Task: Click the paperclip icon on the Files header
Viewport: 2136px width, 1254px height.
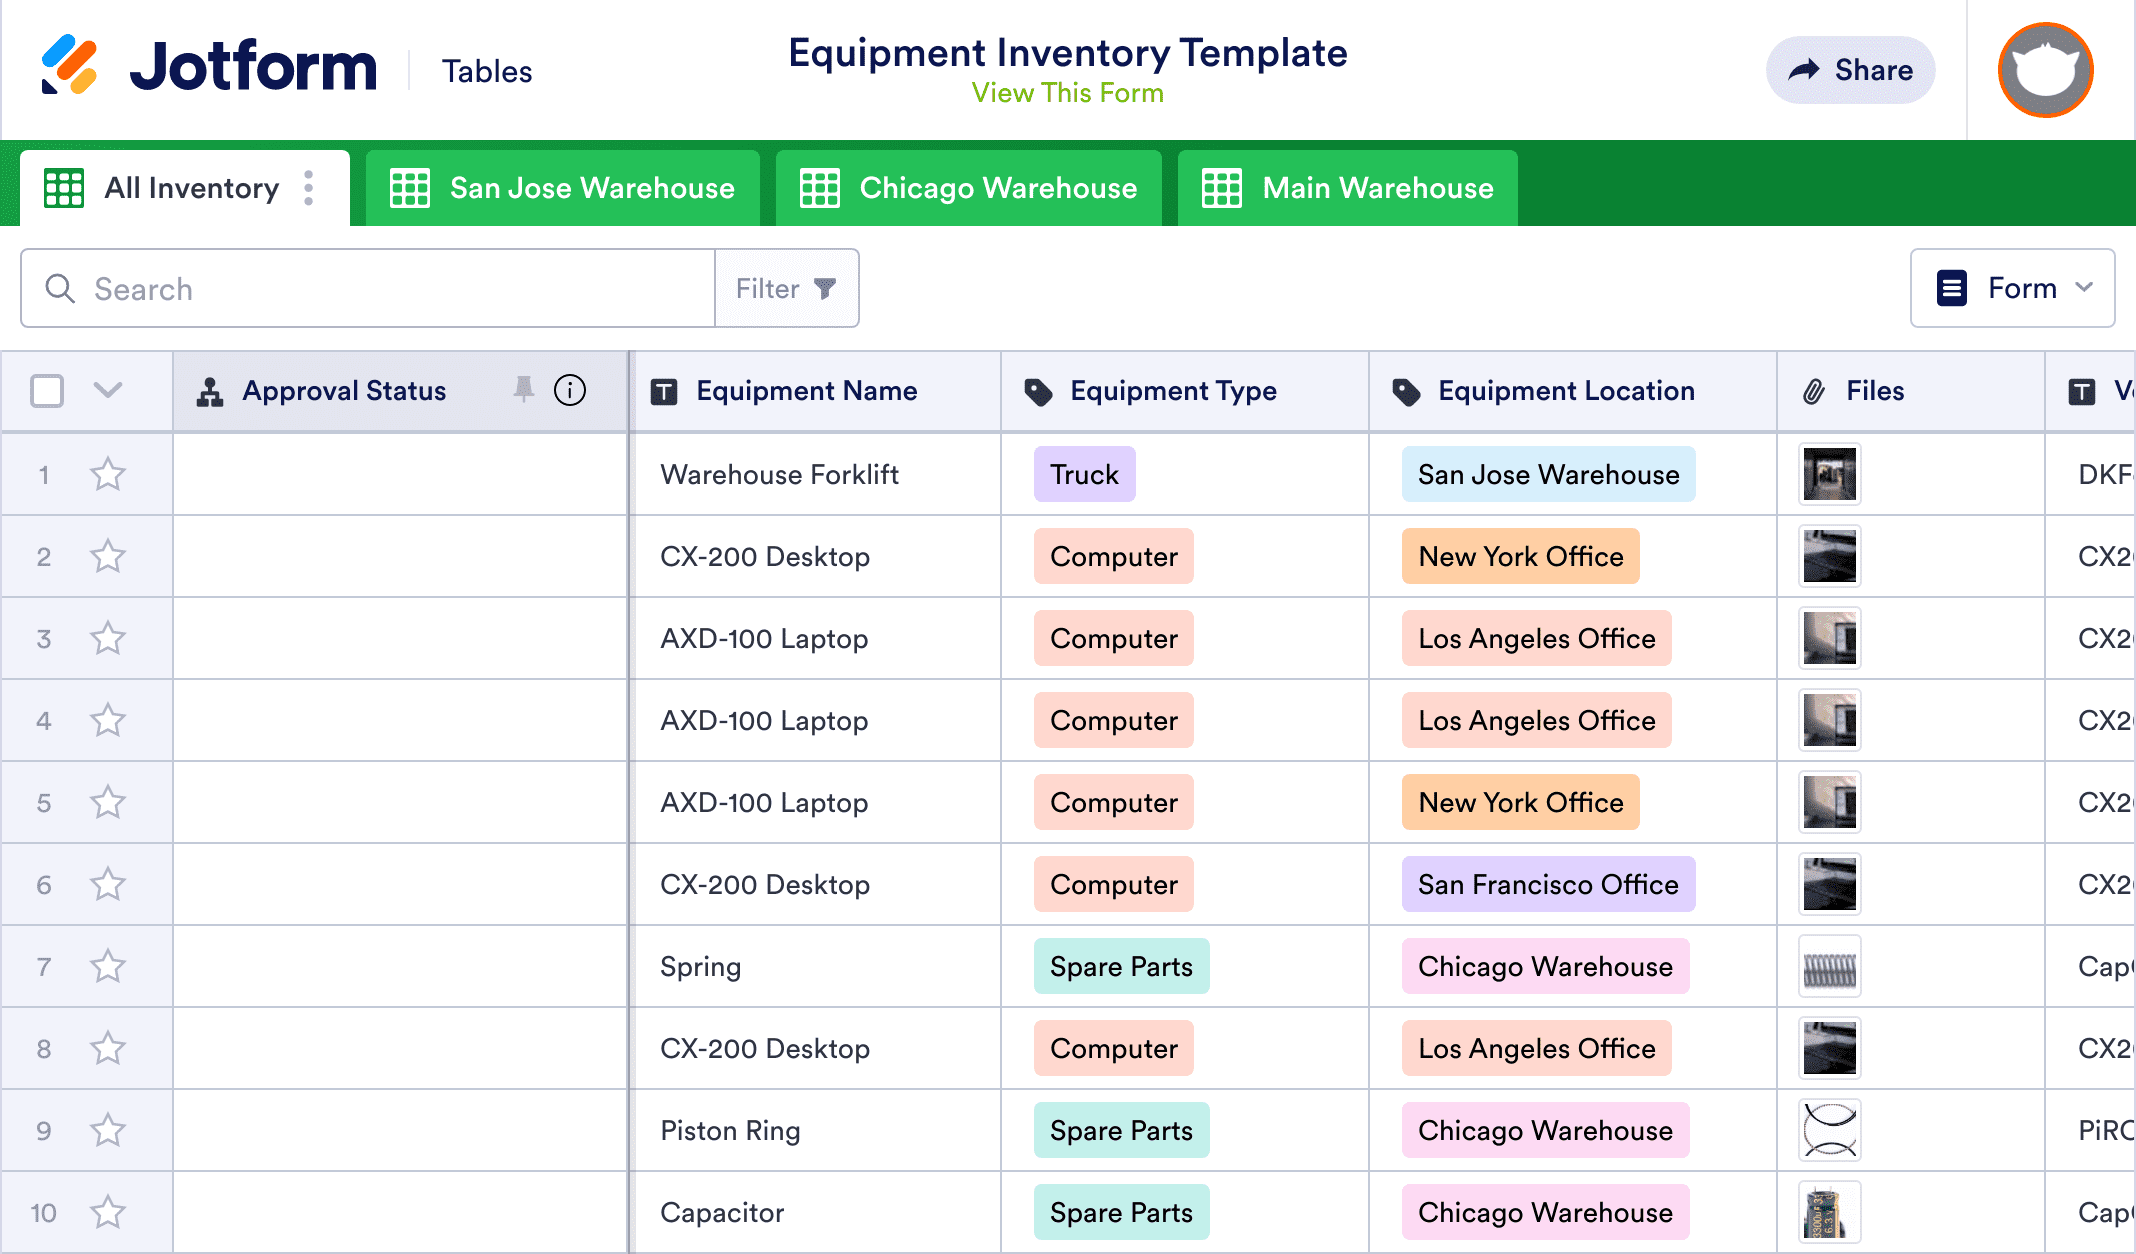Action: click(x=1812, y=391)
